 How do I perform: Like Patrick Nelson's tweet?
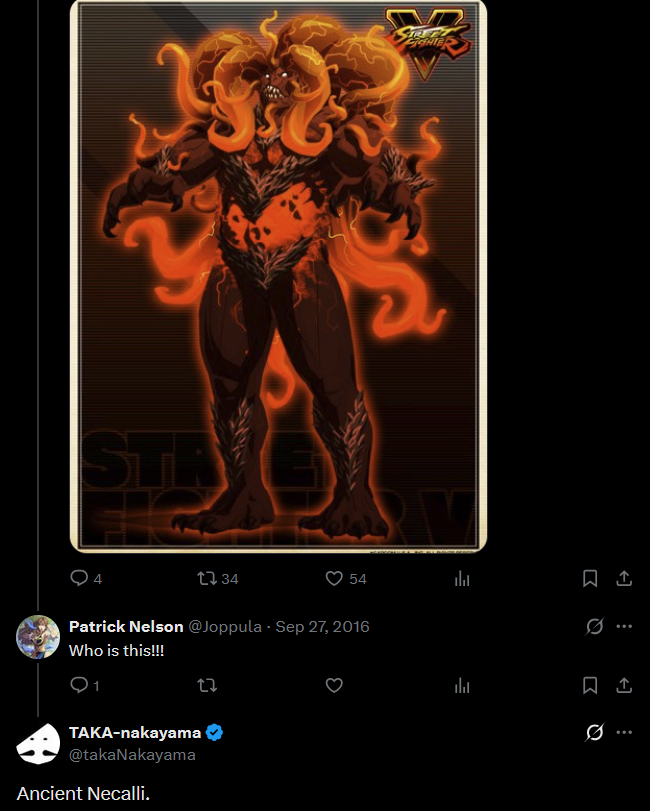click(x=334, y=685)
